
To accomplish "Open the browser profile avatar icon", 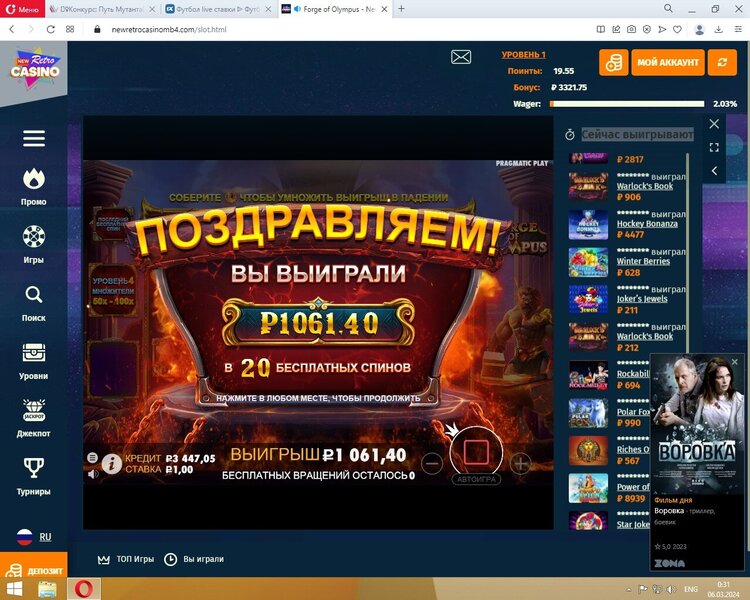I will pos(699,29).
